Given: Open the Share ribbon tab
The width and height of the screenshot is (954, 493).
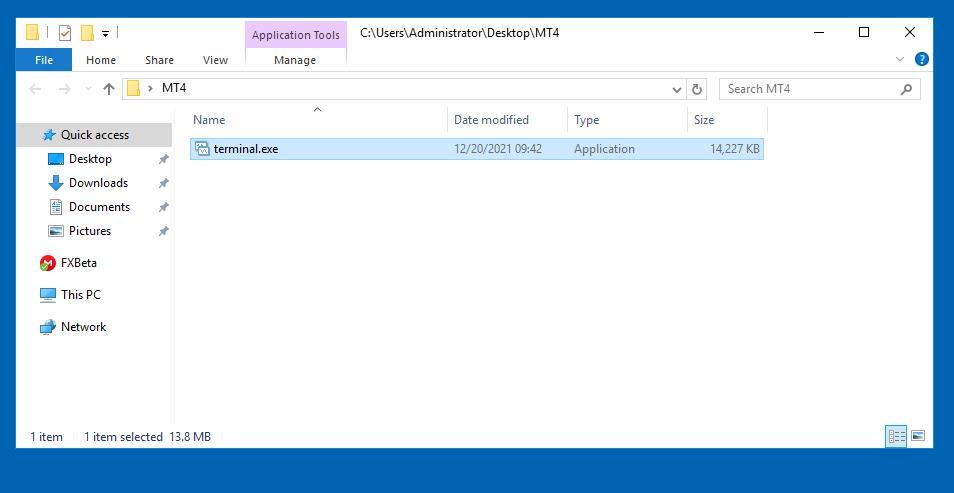Looking at the screenshot, I should tap(159, 60).
